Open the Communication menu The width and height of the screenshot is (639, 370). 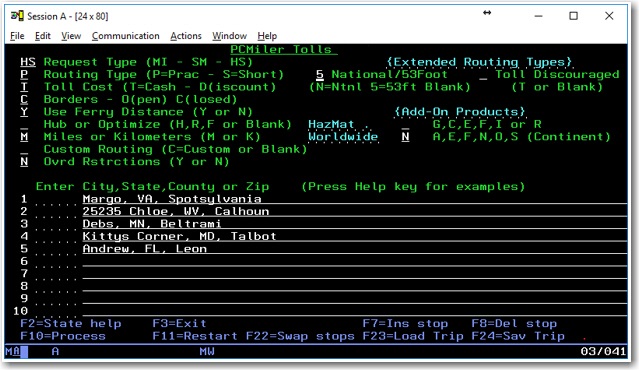[x=126, y=36]
